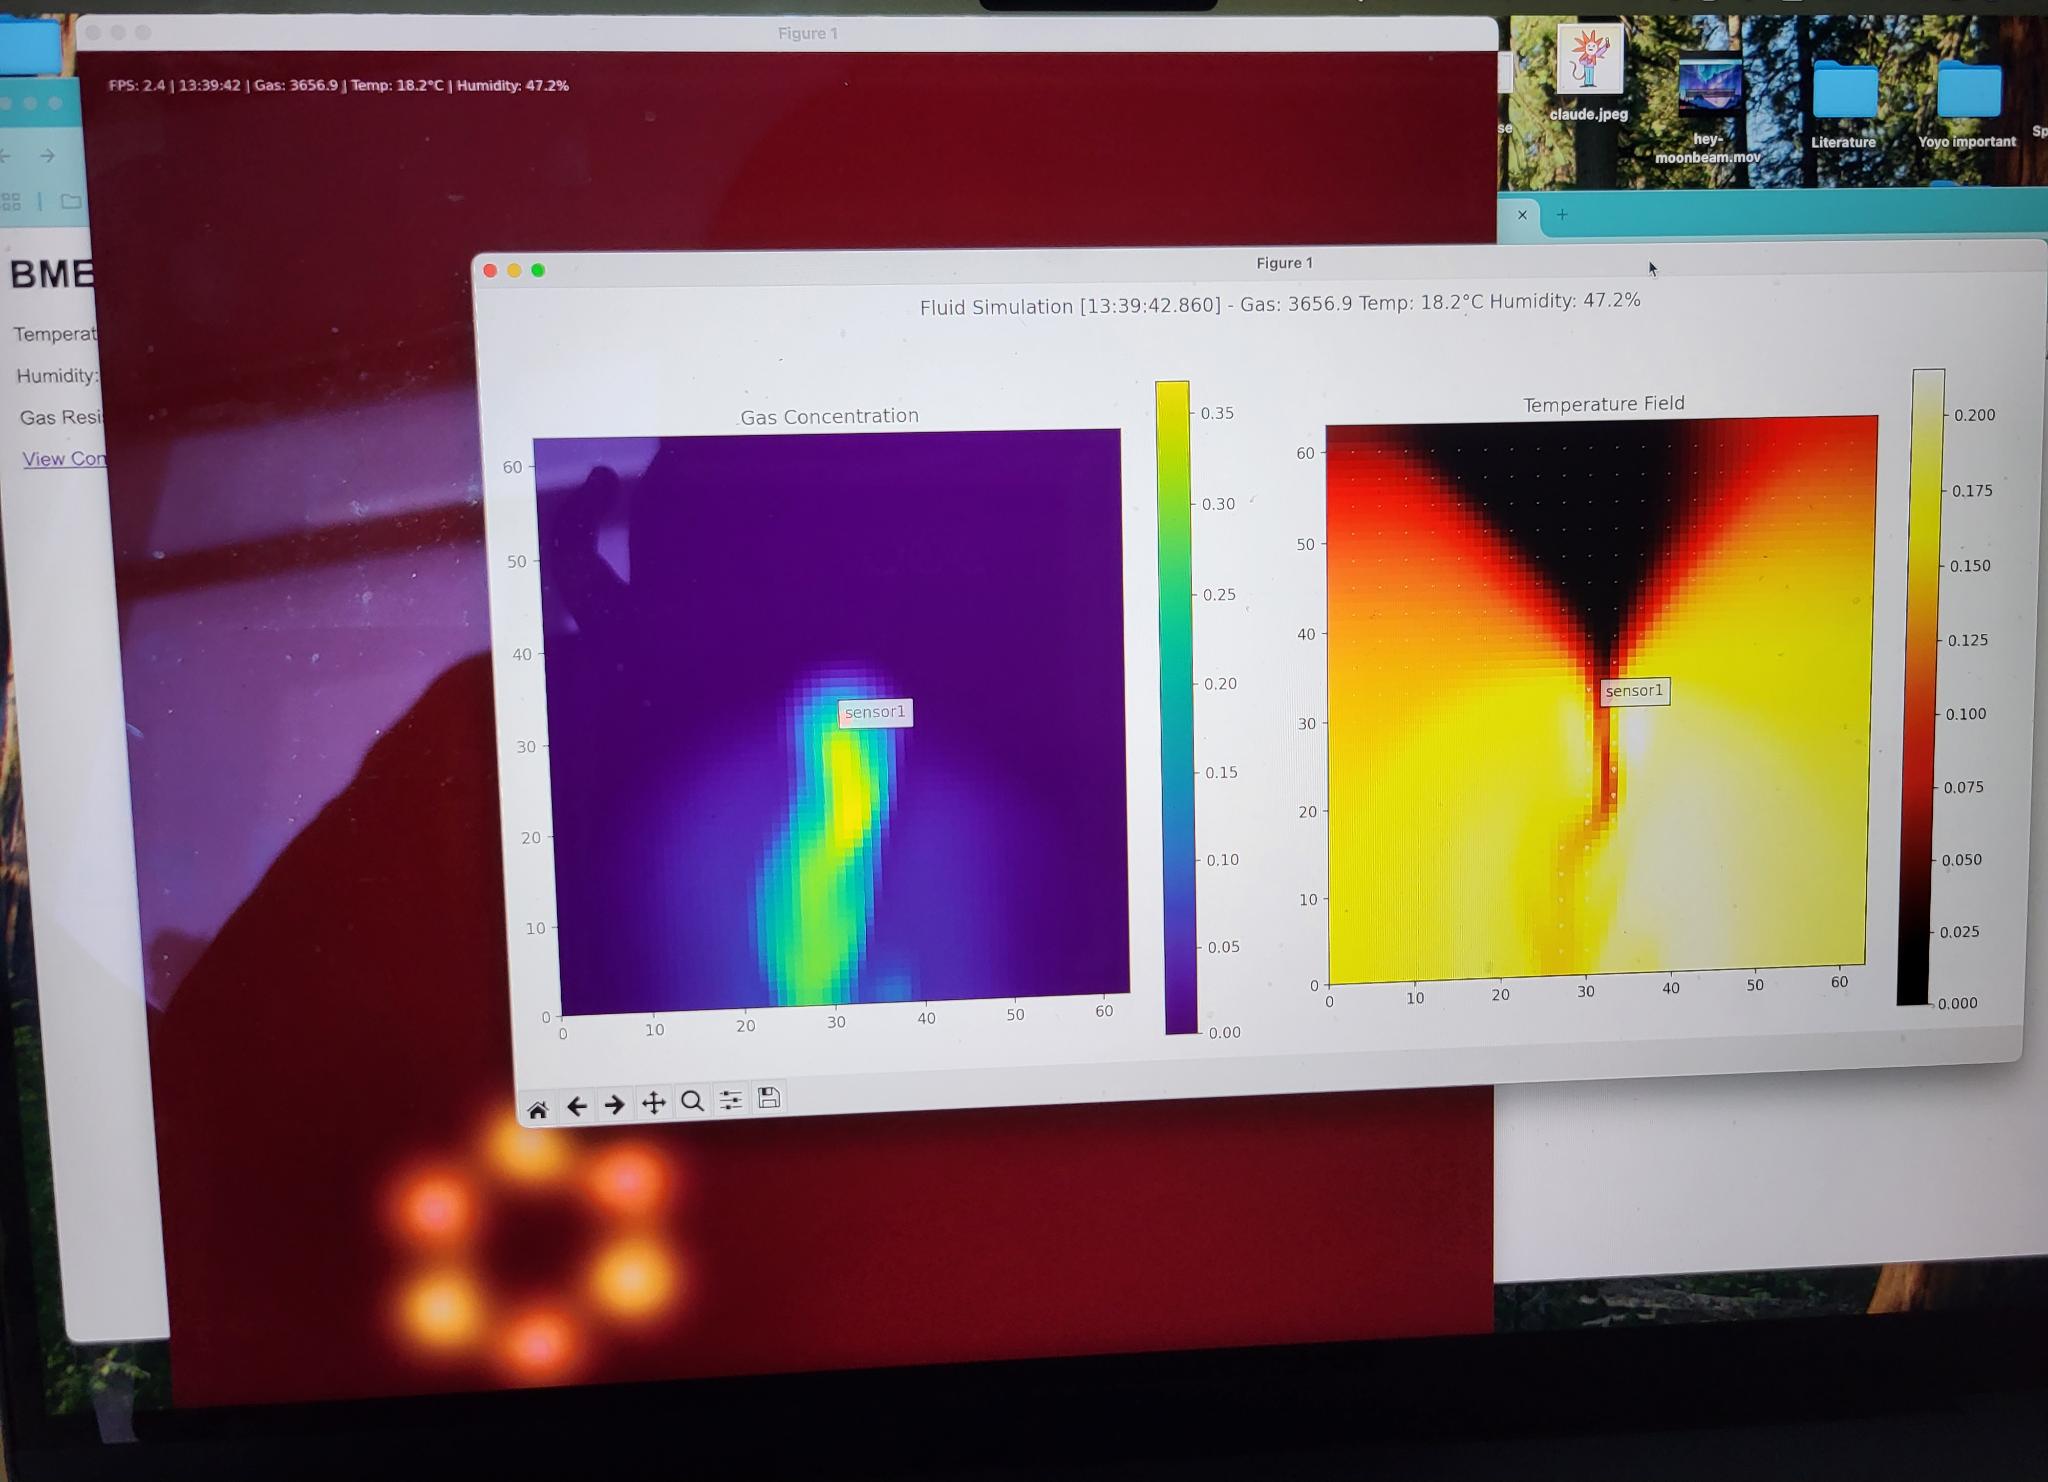
Task: Click the Save figure floppy disk icon
Action: click(x=769, y=1098)
